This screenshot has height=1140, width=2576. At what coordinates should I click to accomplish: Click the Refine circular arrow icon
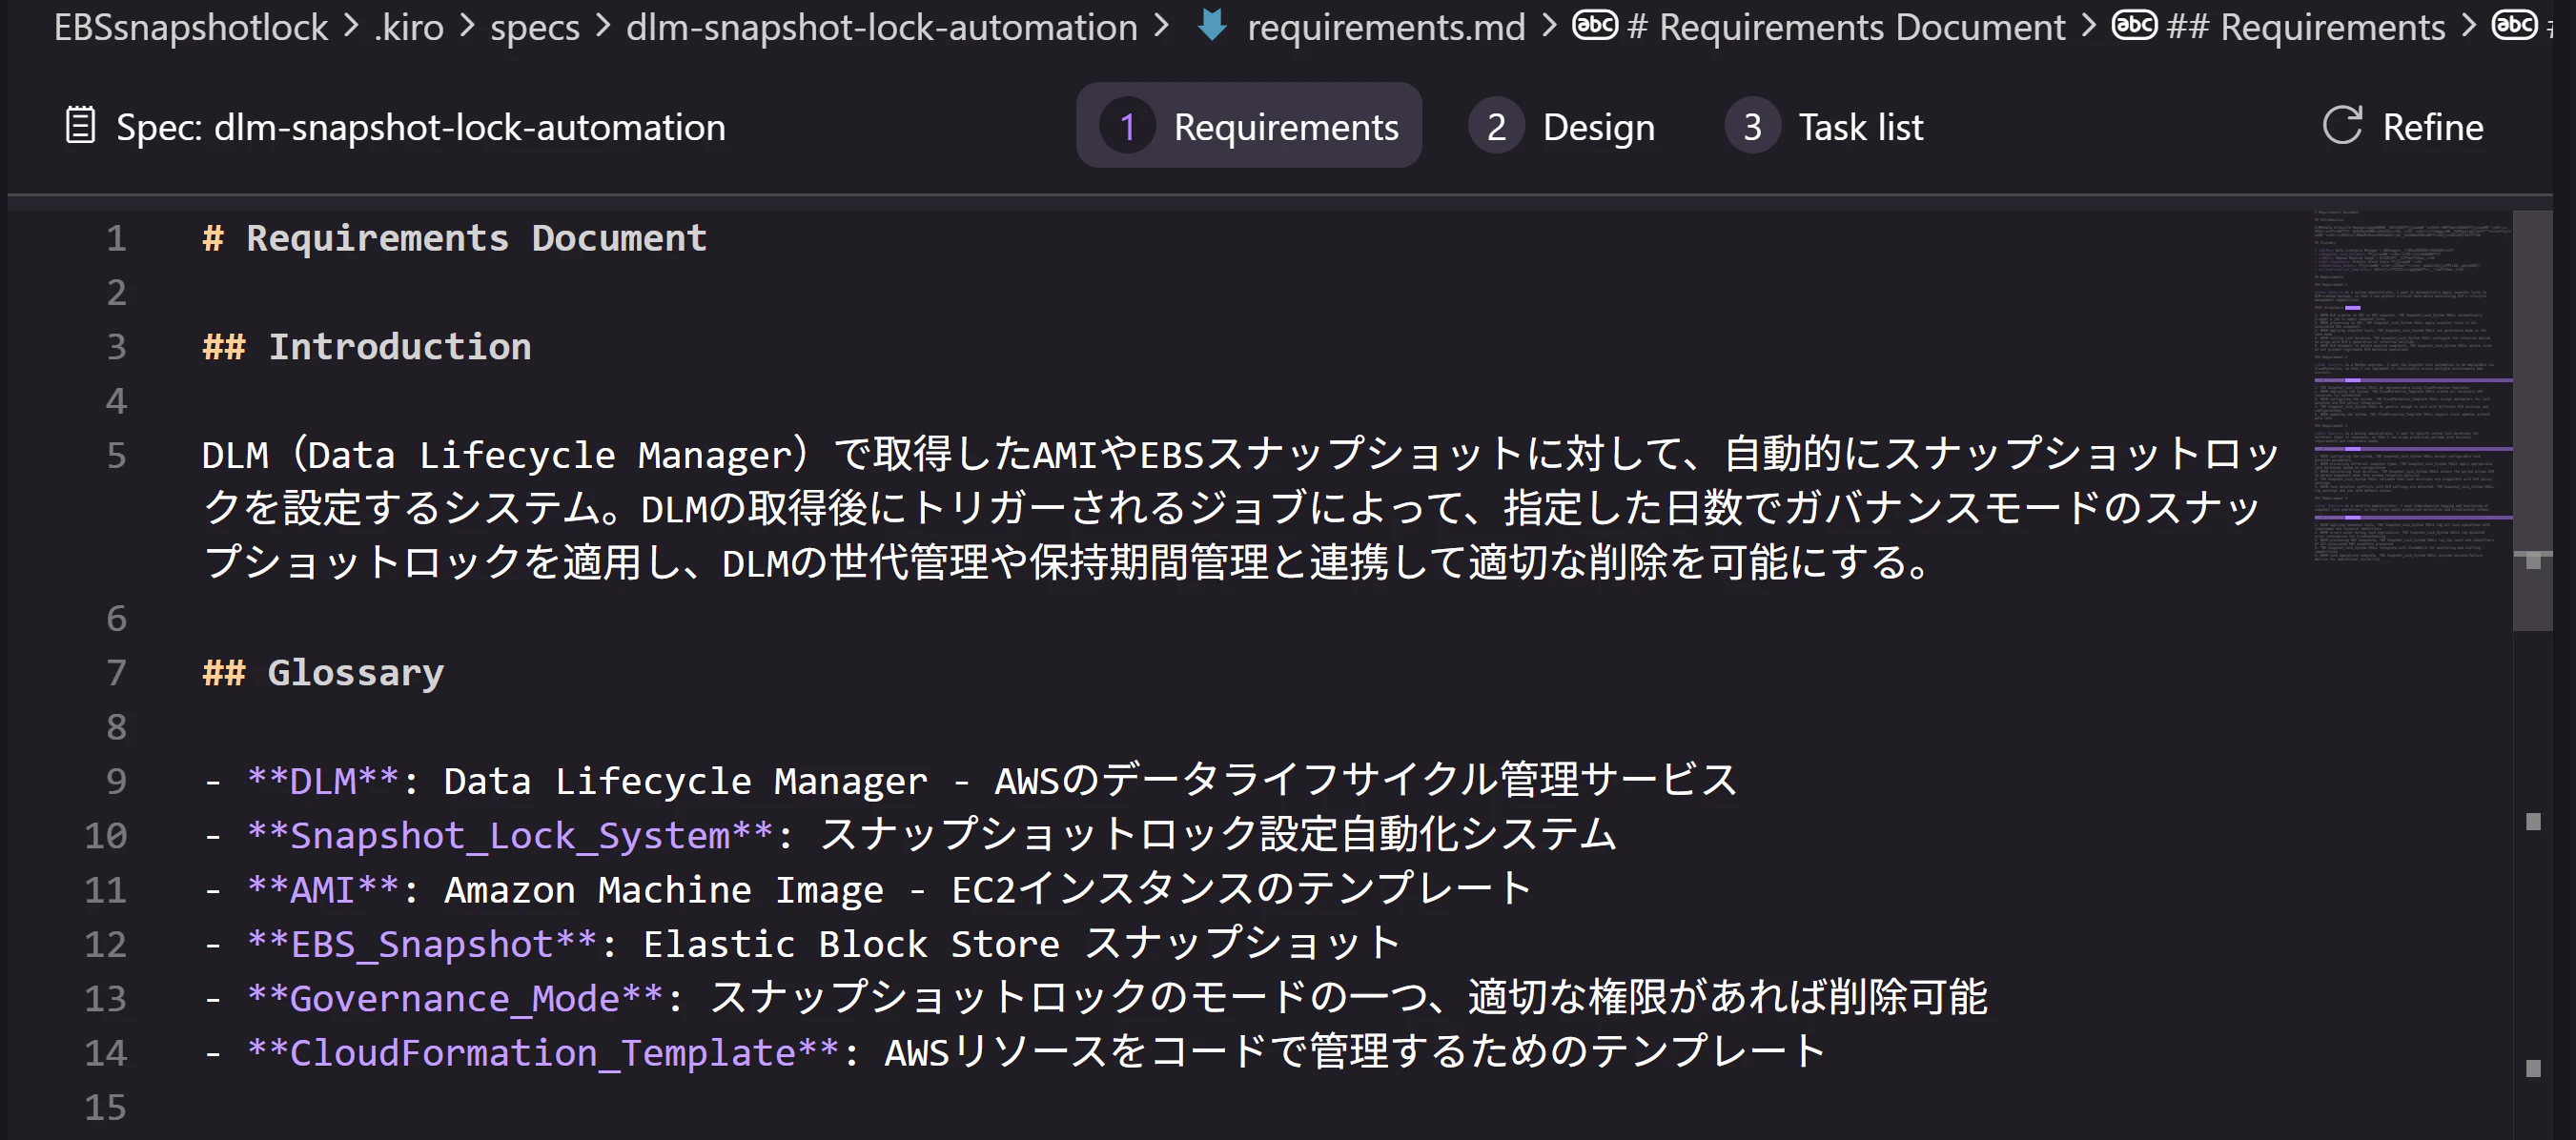(x=2341, y=126)
